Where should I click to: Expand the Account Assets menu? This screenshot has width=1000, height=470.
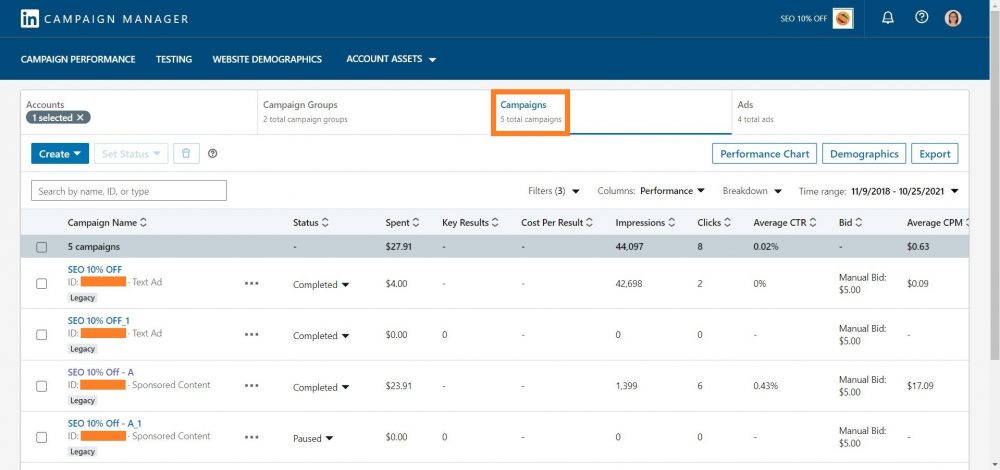click(391, 59)
